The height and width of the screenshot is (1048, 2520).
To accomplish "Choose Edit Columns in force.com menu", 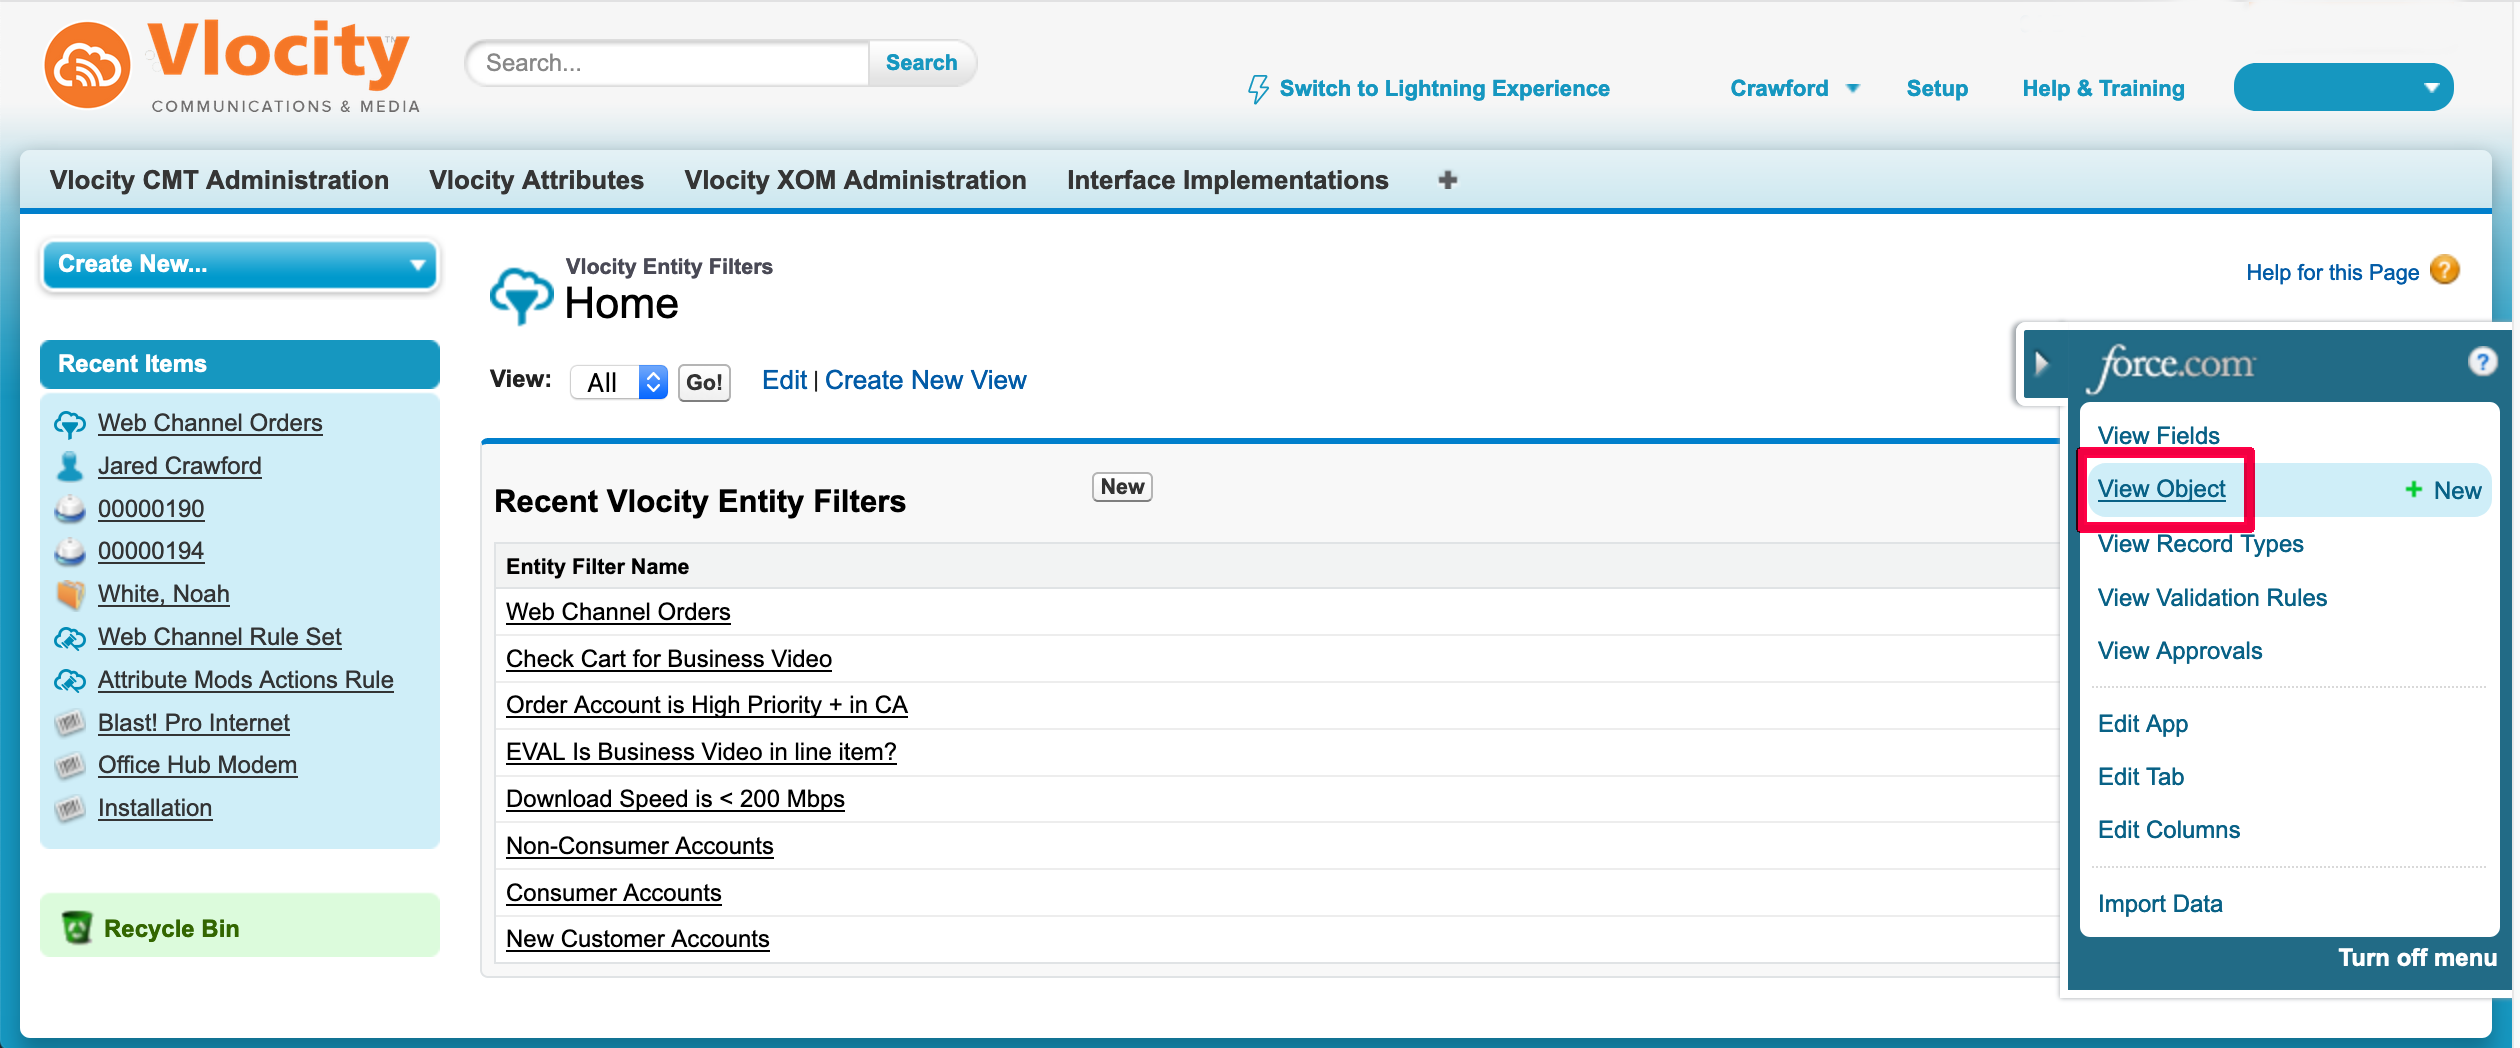I will click(2168, 829).
